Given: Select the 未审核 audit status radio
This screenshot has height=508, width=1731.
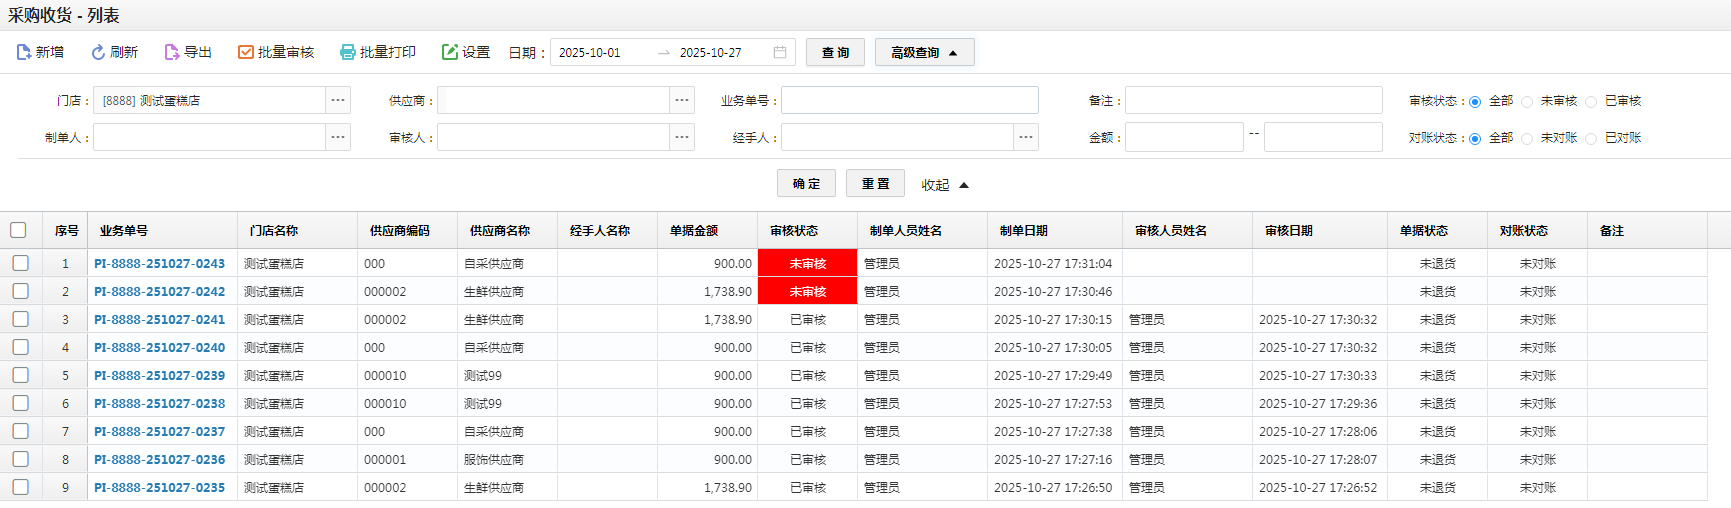Looking at the screenshot, I should (x=1527, y=101).
